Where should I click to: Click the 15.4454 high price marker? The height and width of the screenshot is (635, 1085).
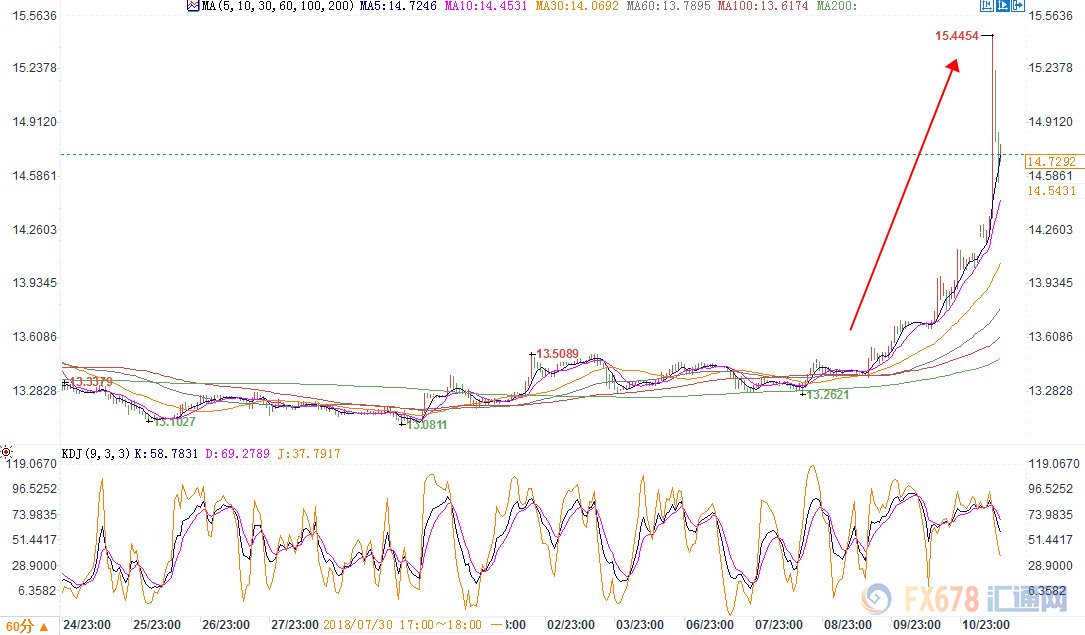[x=956, y=36]
